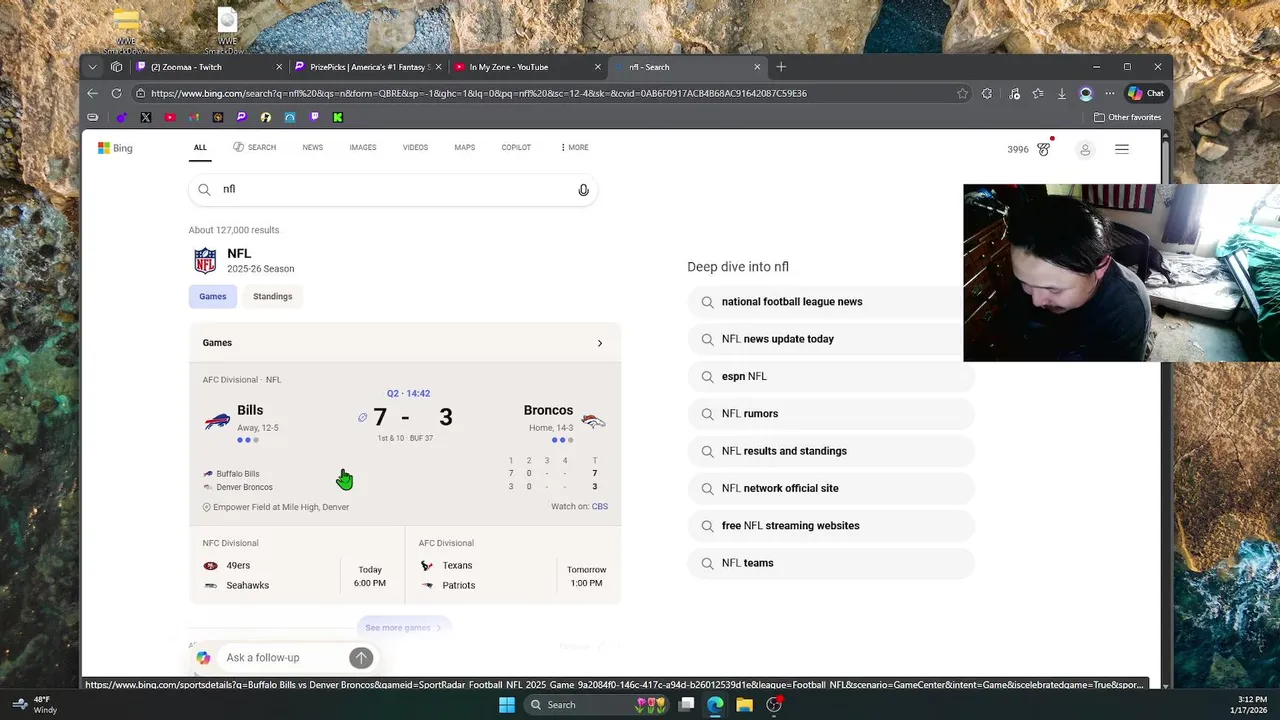
Task: Expand Games with the right chevron
Action: click(600, 343)
